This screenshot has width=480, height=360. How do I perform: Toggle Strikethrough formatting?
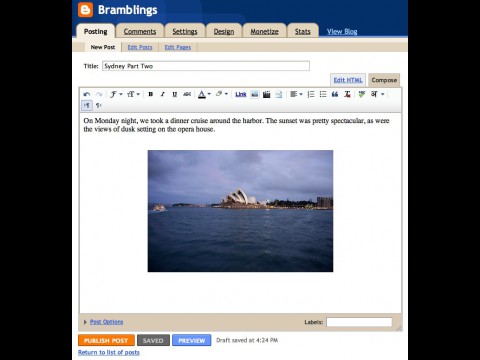(187, 94)
